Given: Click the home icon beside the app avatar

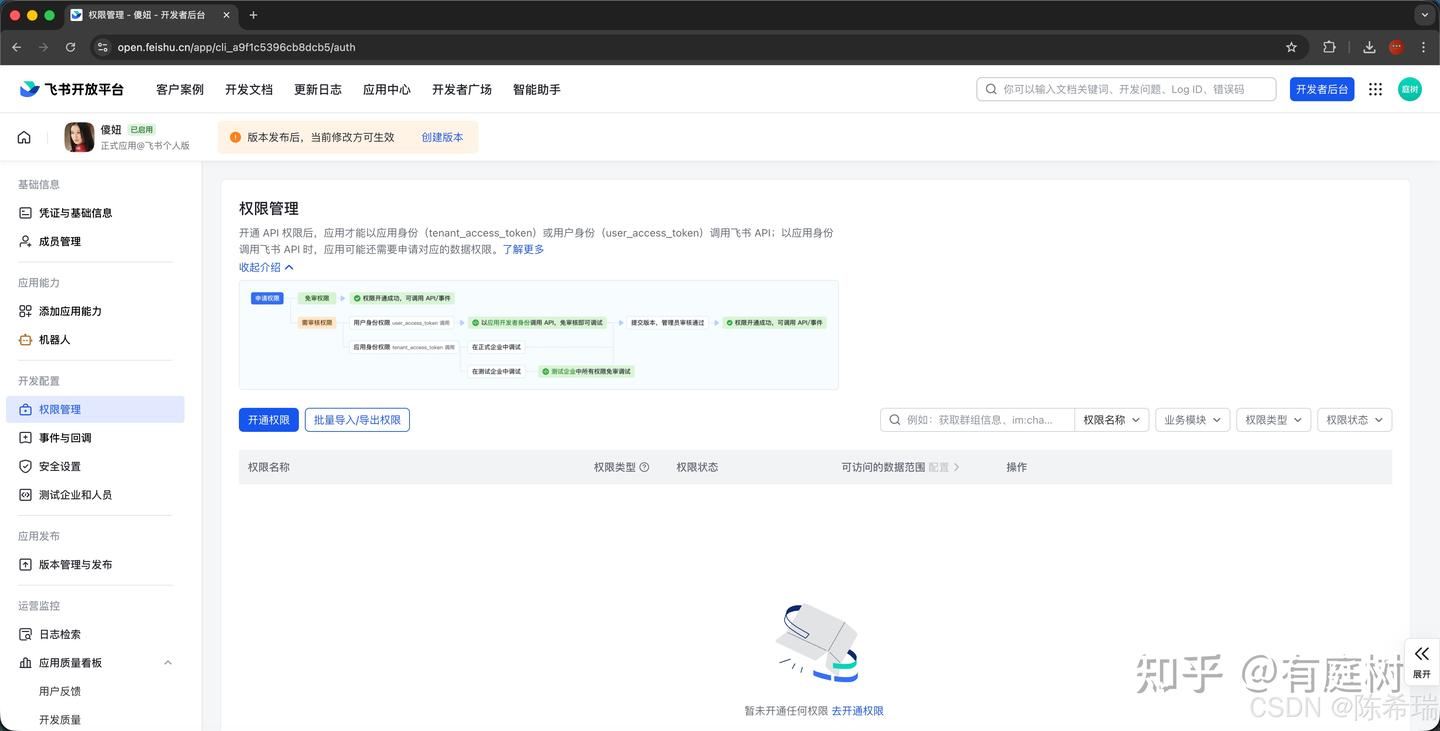Looking at the screenshot, I should click(24, 137).
